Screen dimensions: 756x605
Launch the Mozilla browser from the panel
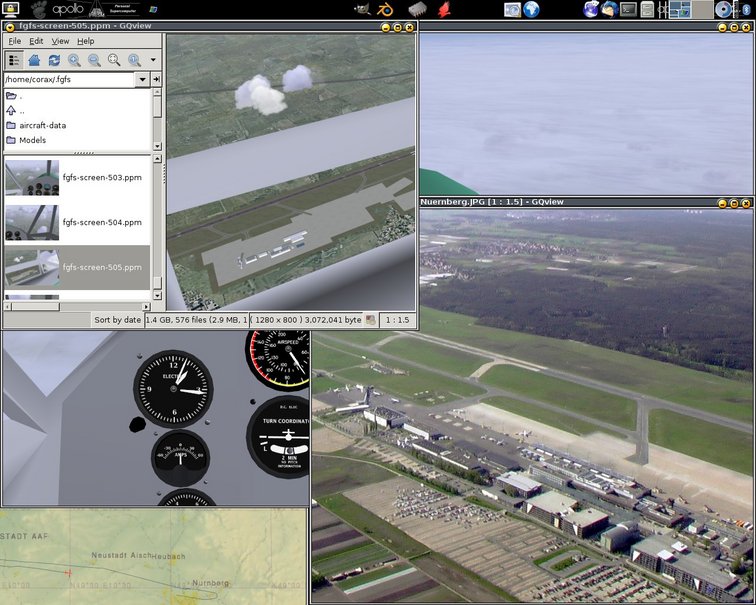[x=591, y=9]
